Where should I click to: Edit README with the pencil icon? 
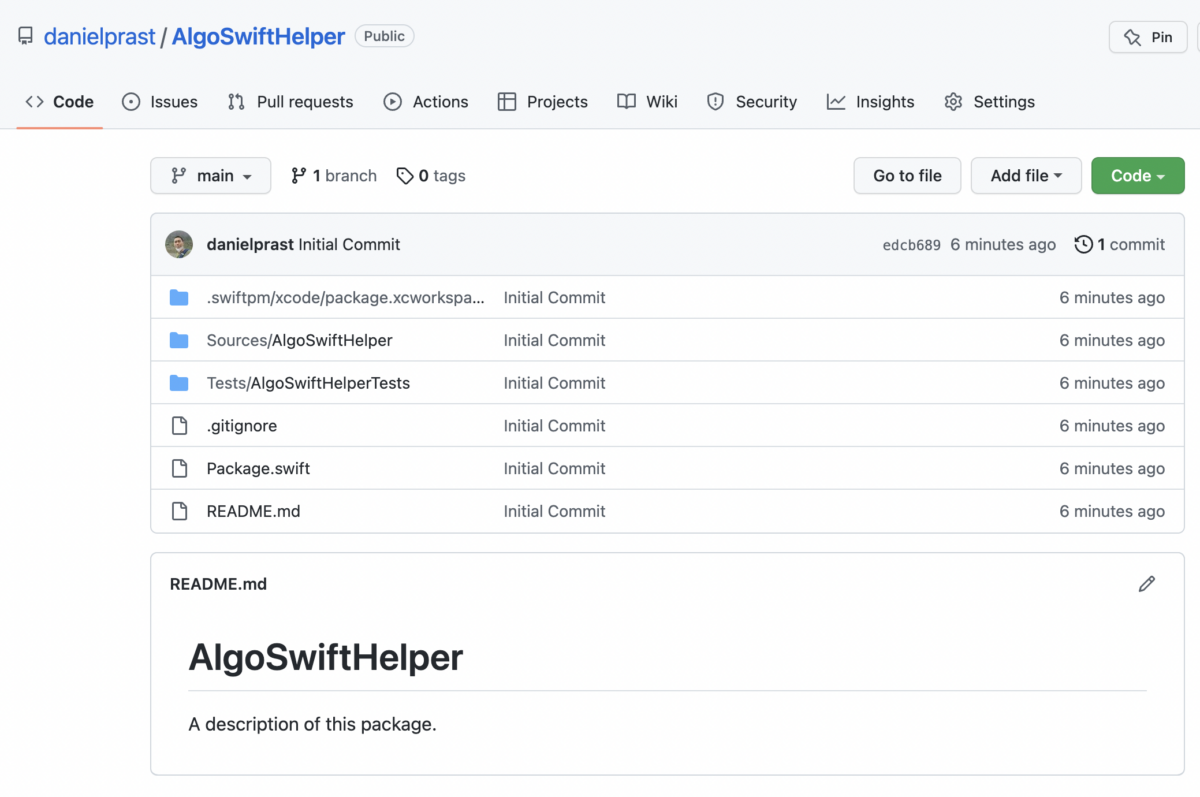pos(1147,584)
